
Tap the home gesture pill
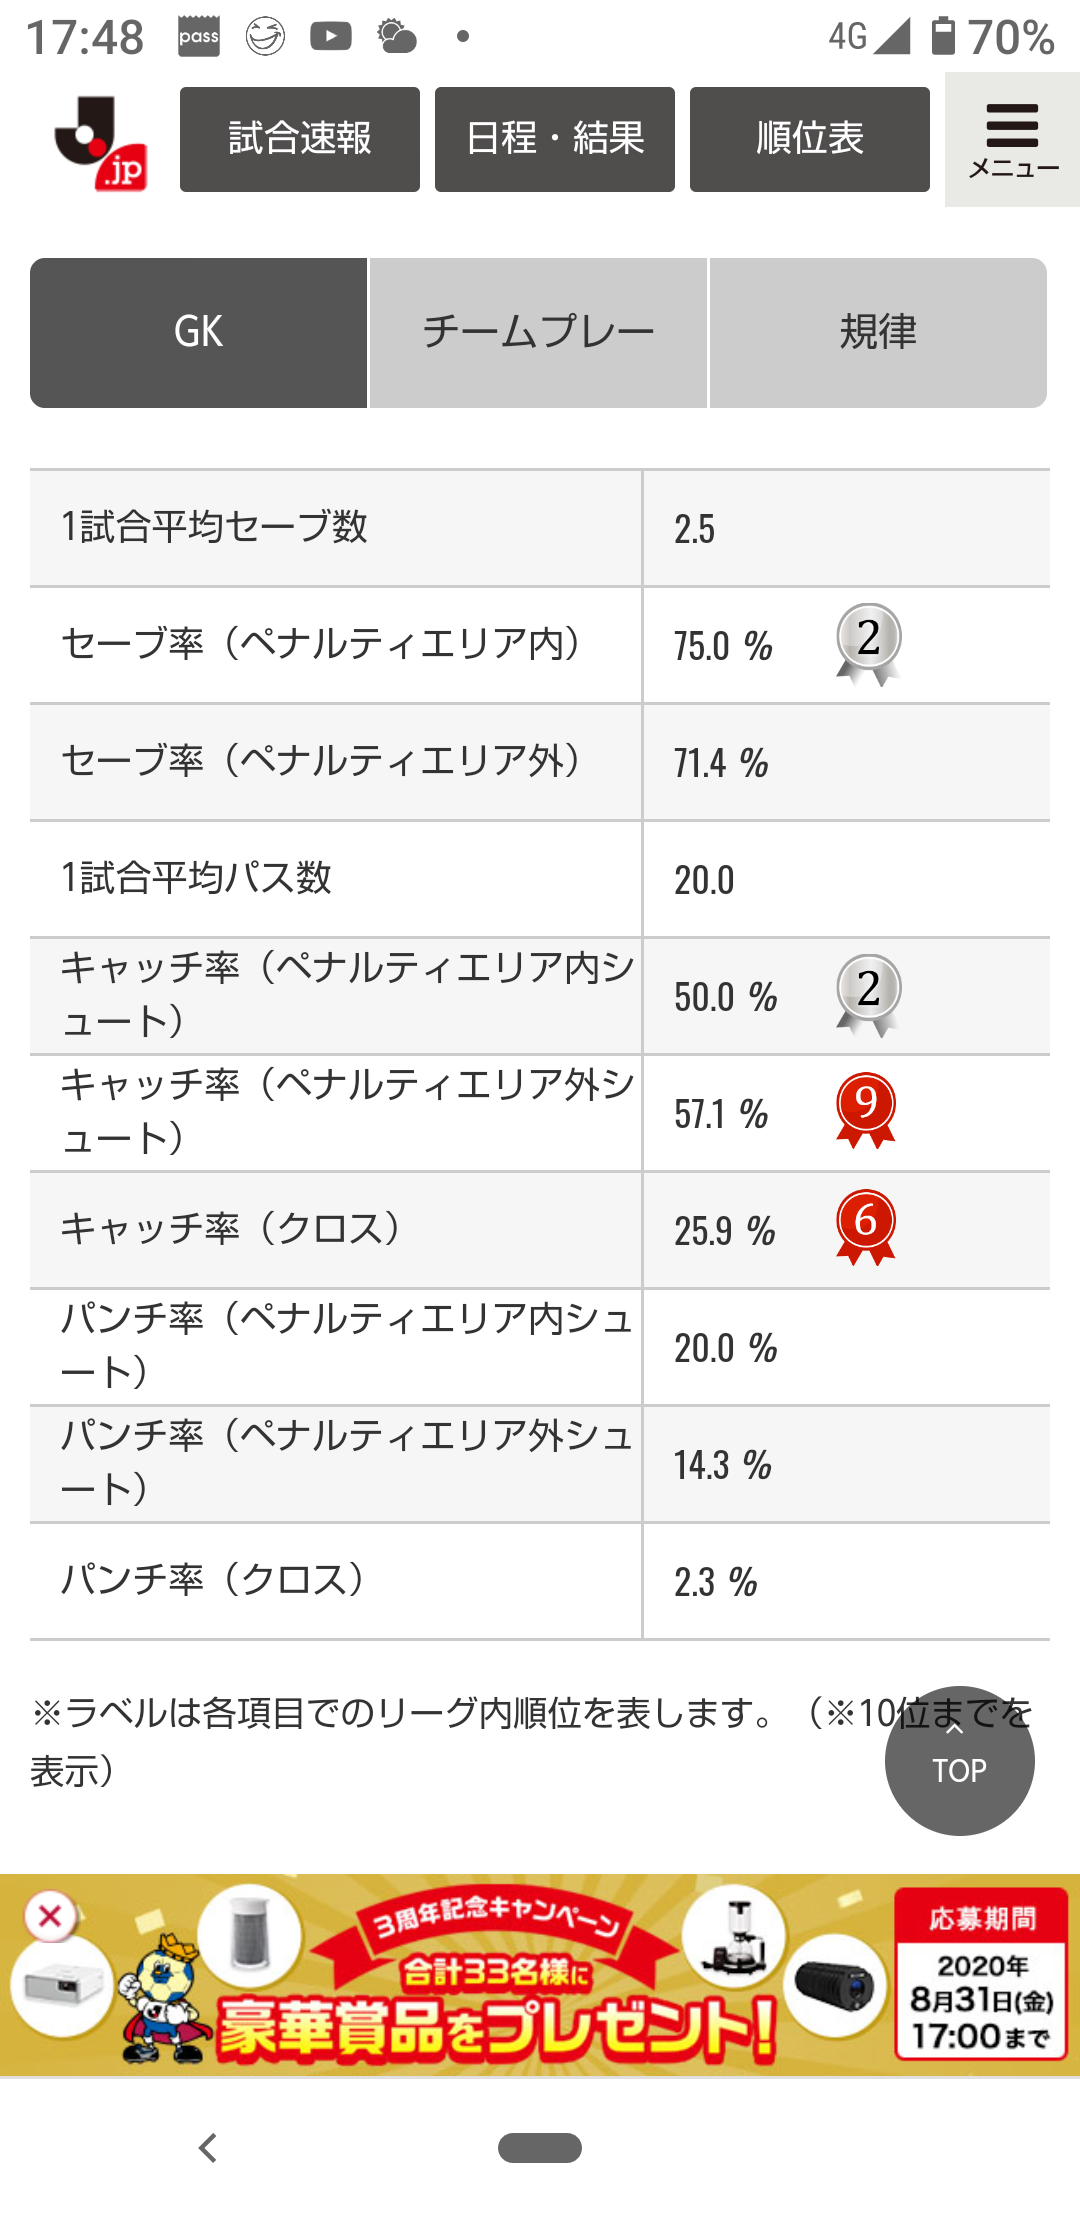(540, 2147)
